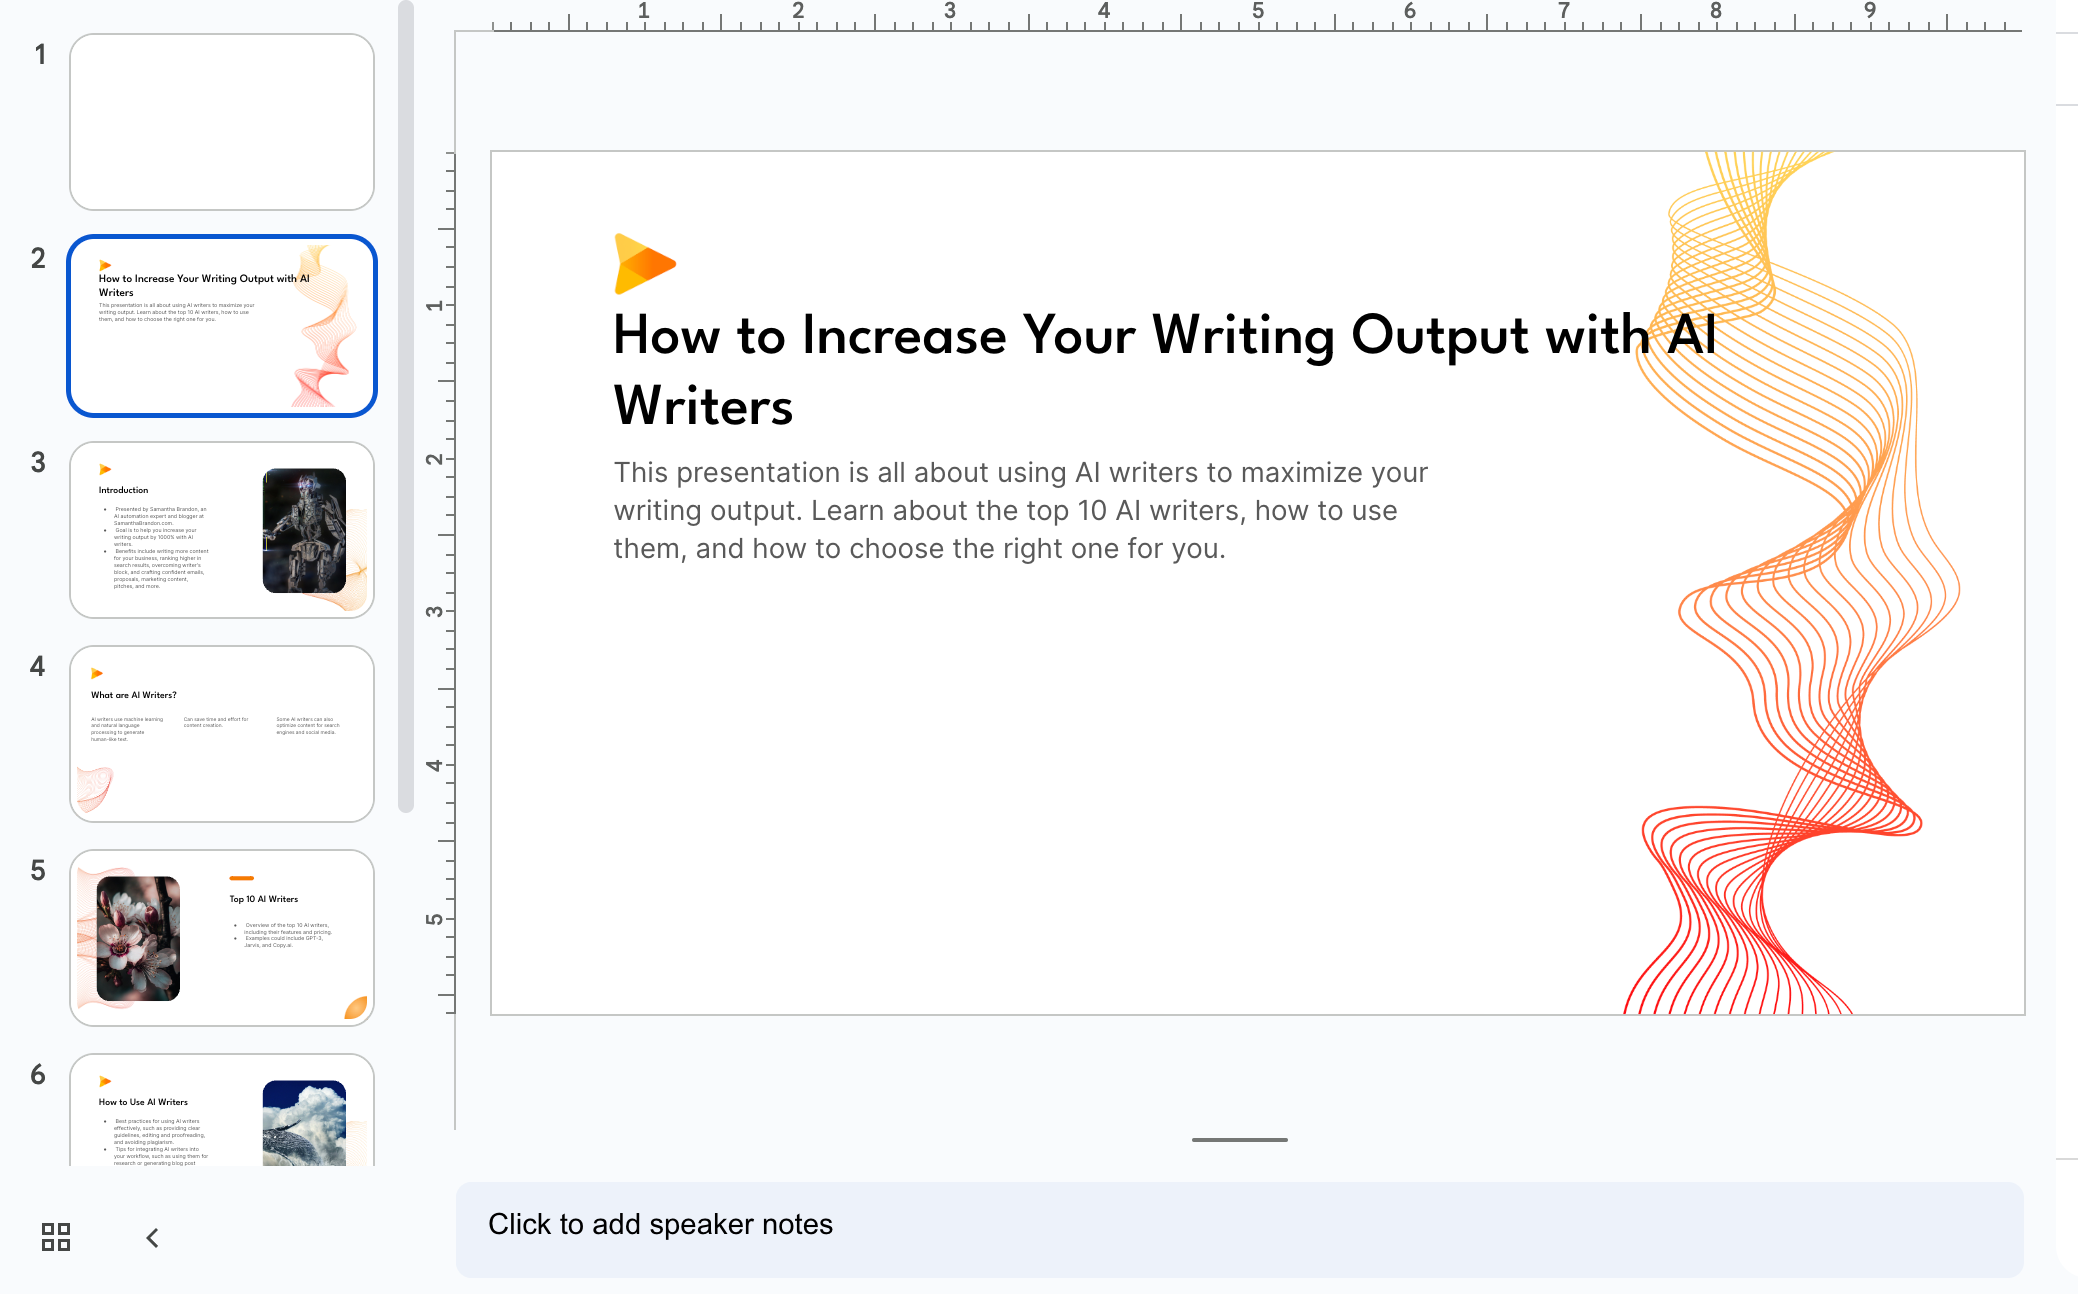This screenshot has height=1294, width=2078.
Task: Click the wavy decorative graphic element
Action: click(1790, 580)
